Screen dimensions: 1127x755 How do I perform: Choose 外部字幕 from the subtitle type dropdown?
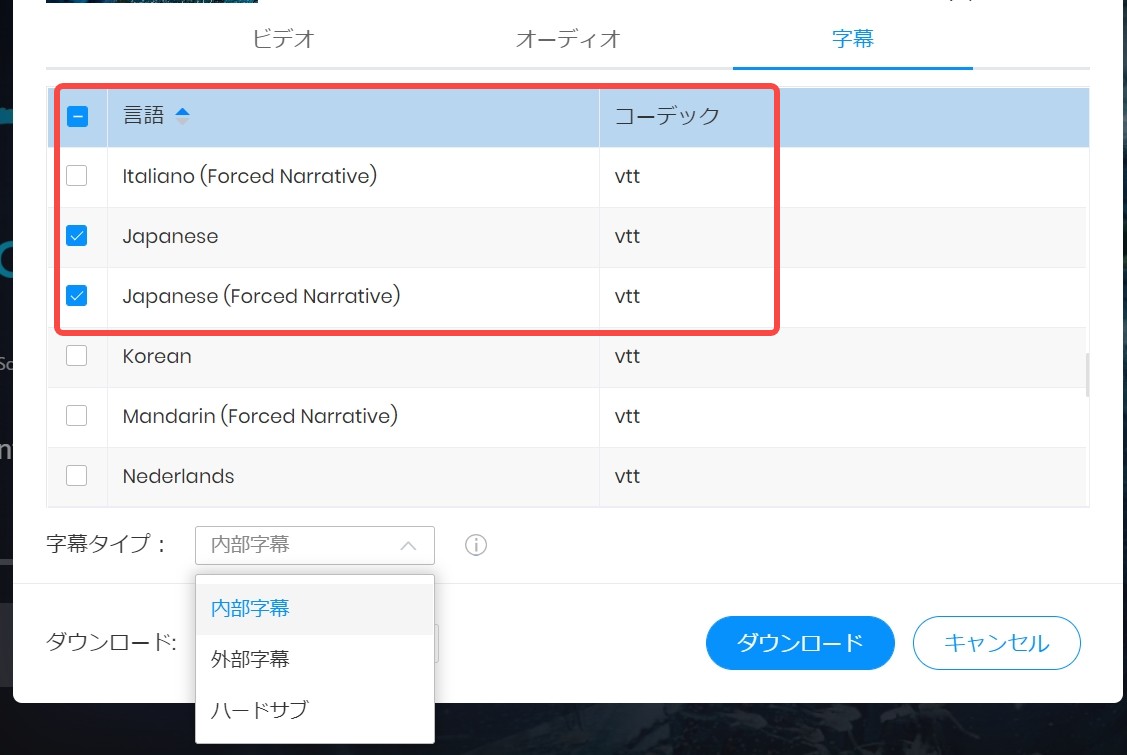248,659
